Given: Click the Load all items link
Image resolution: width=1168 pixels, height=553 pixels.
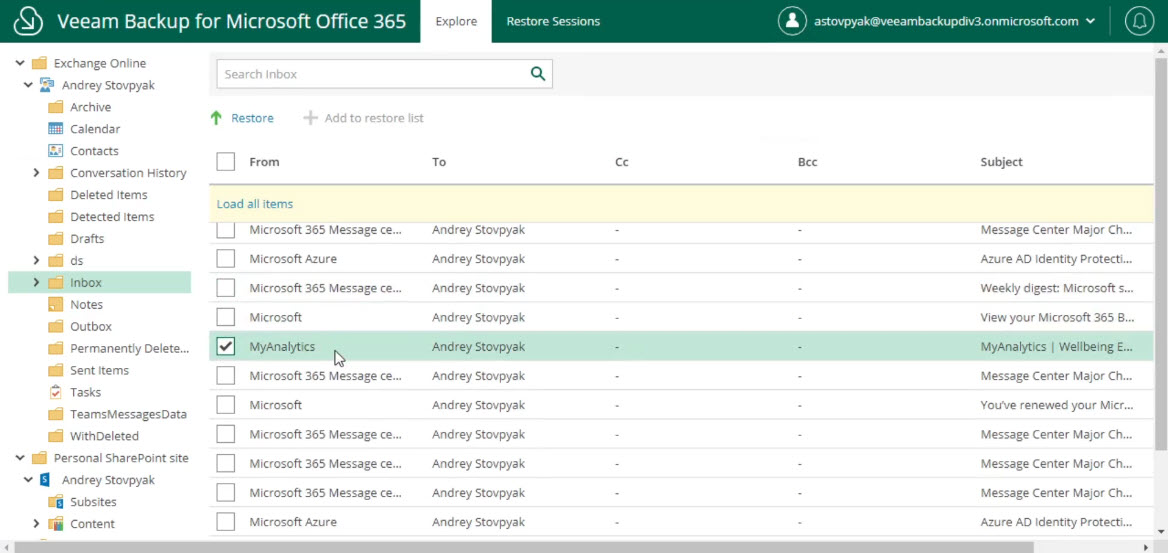Looking at the screenshot, I should pyautogui.click(x=255, y=203).
